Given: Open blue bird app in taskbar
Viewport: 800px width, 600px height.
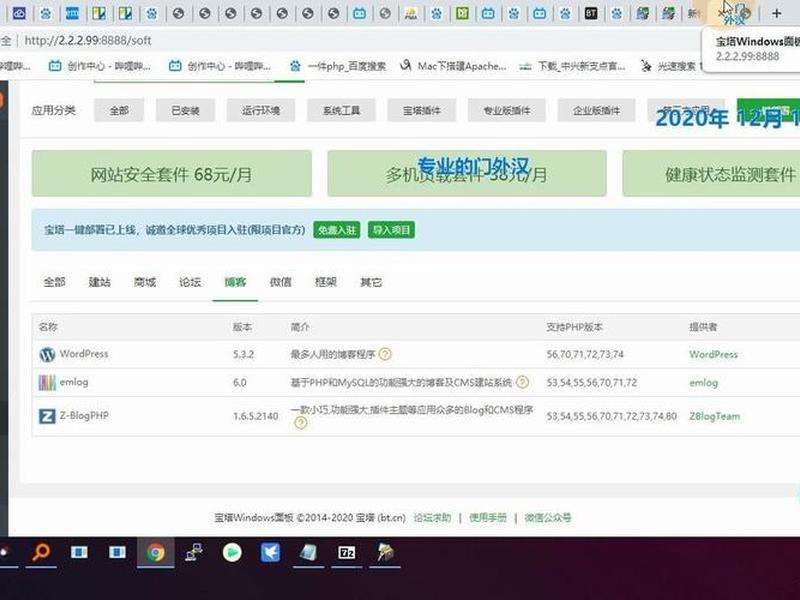Looking at the screenshot, I should tap(270, 553).
